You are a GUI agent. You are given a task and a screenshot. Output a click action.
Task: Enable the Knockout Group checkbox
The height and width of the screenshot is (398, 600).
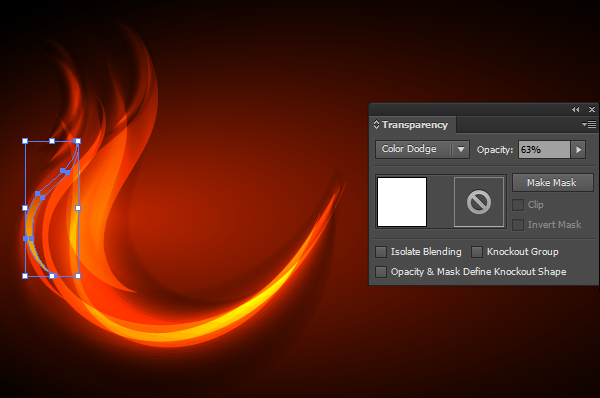477,252
